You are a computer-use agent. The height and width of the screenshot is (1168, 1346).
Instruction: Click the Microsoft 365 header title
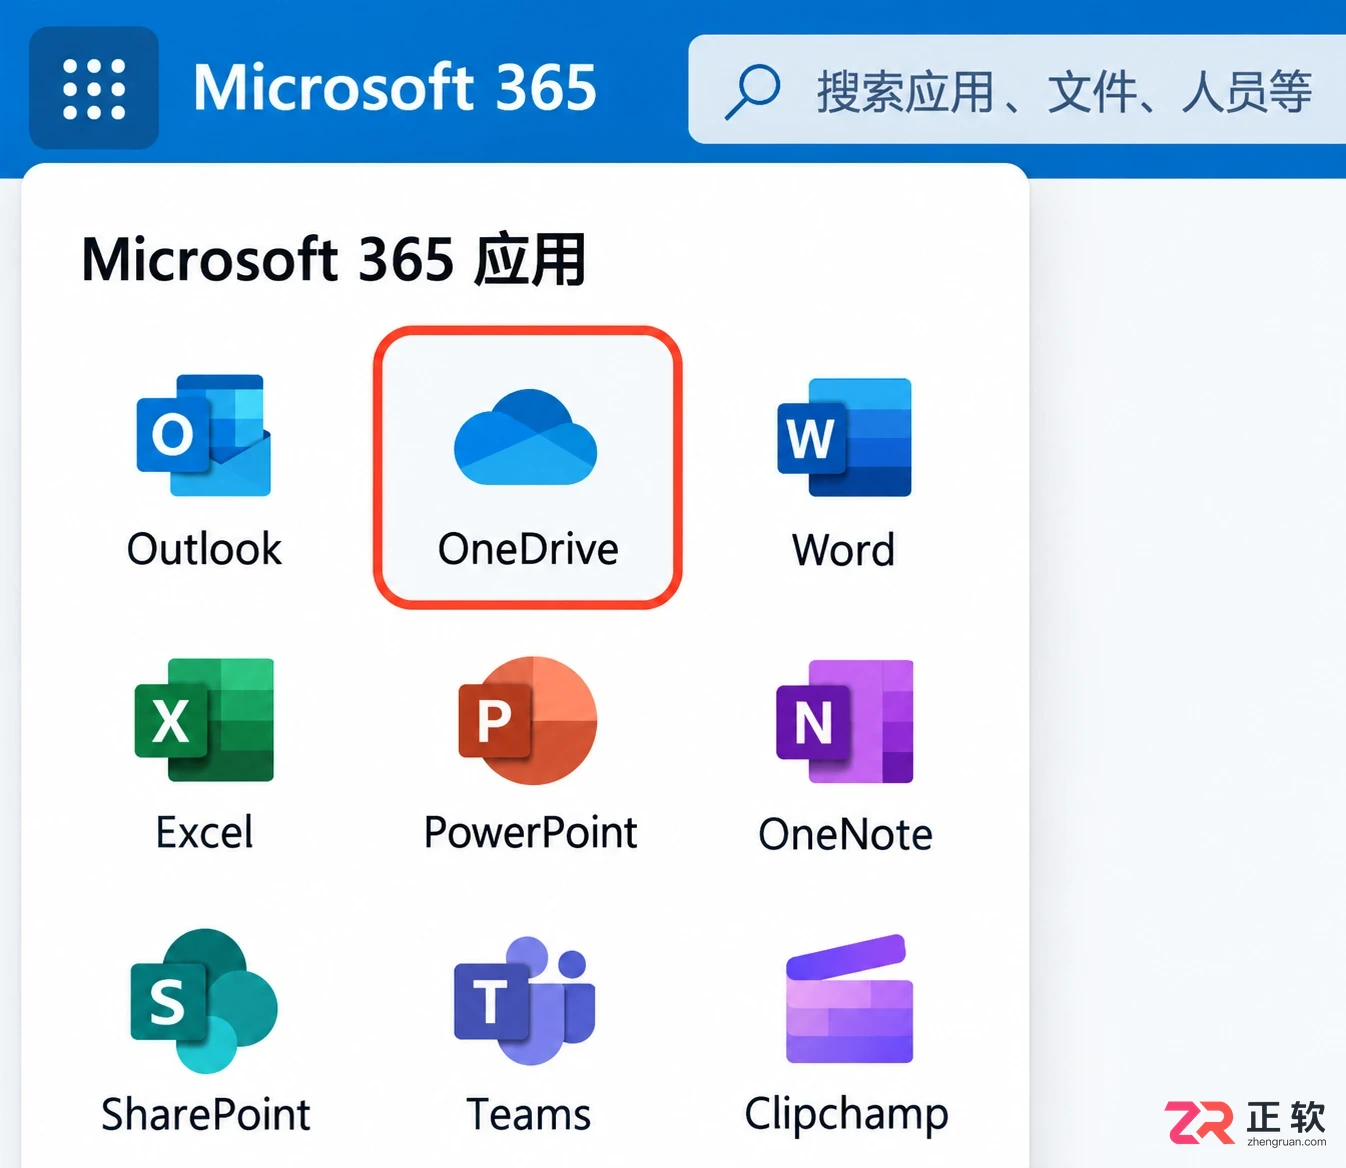point(395,88)
